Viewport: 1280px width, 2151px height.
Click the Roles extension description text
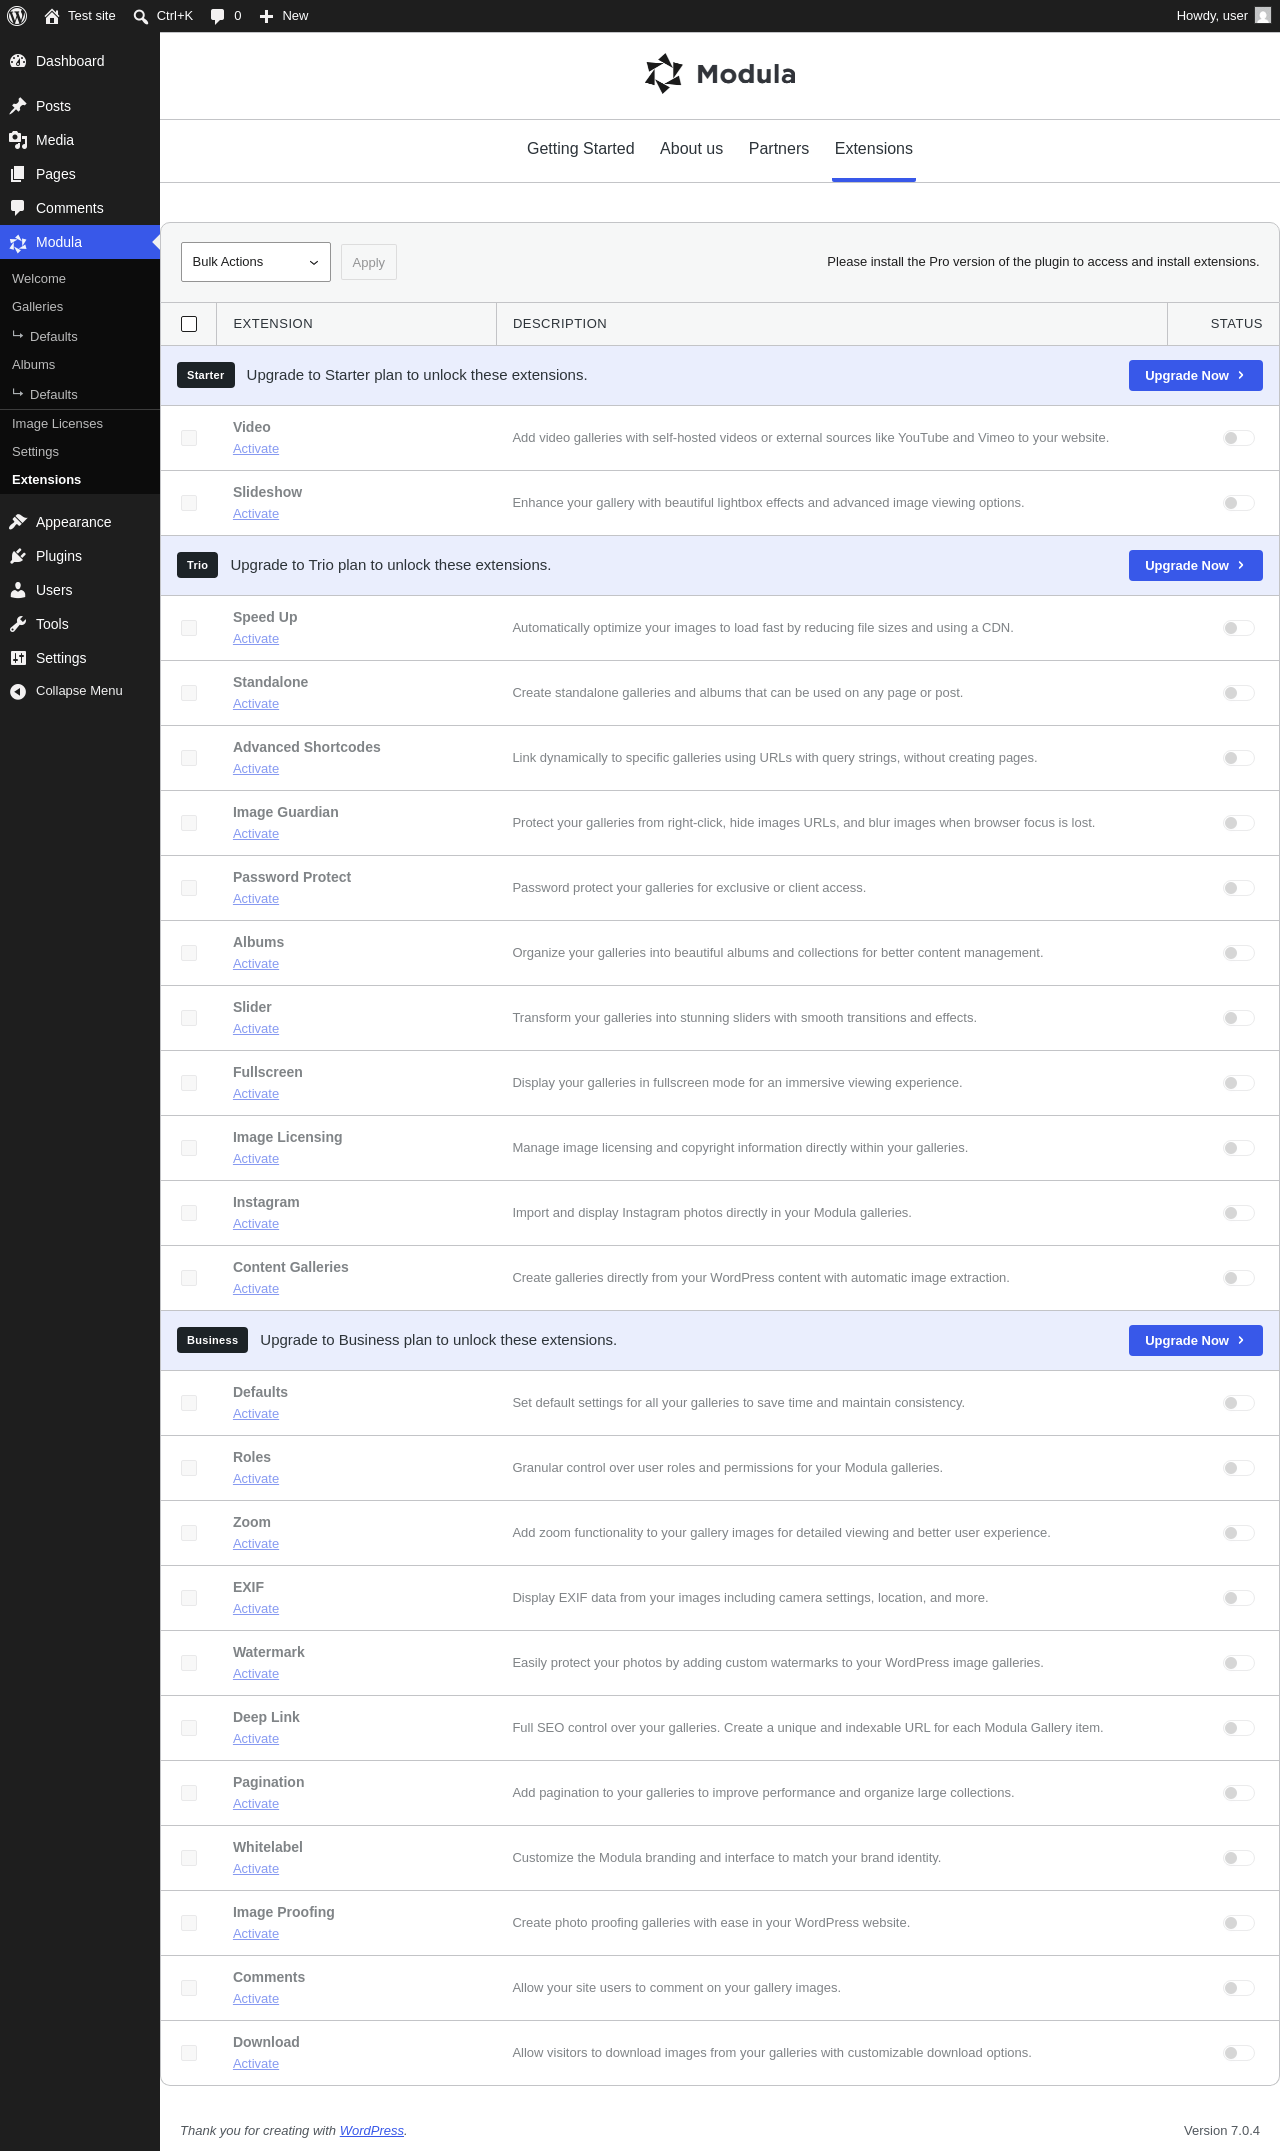click(x=727, y=1468)
